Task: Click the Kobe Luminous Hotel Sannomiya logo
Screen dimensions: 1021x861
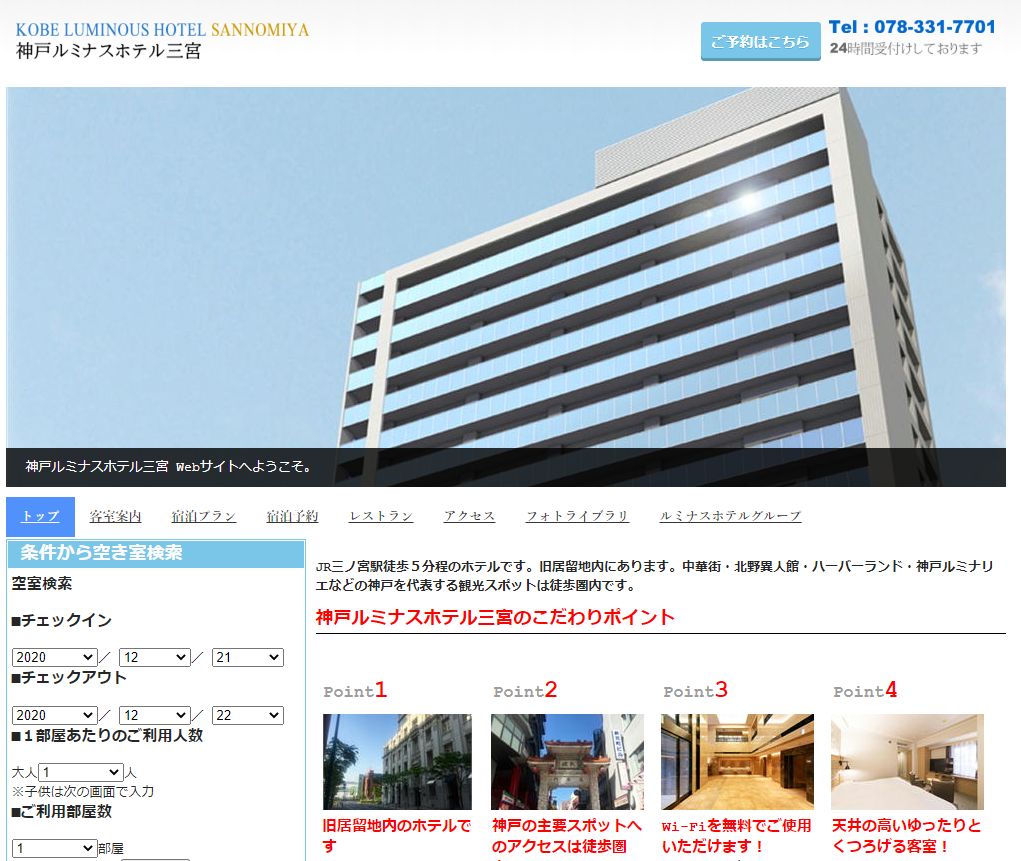Action: pyautogui.click(x=161, y=40)
